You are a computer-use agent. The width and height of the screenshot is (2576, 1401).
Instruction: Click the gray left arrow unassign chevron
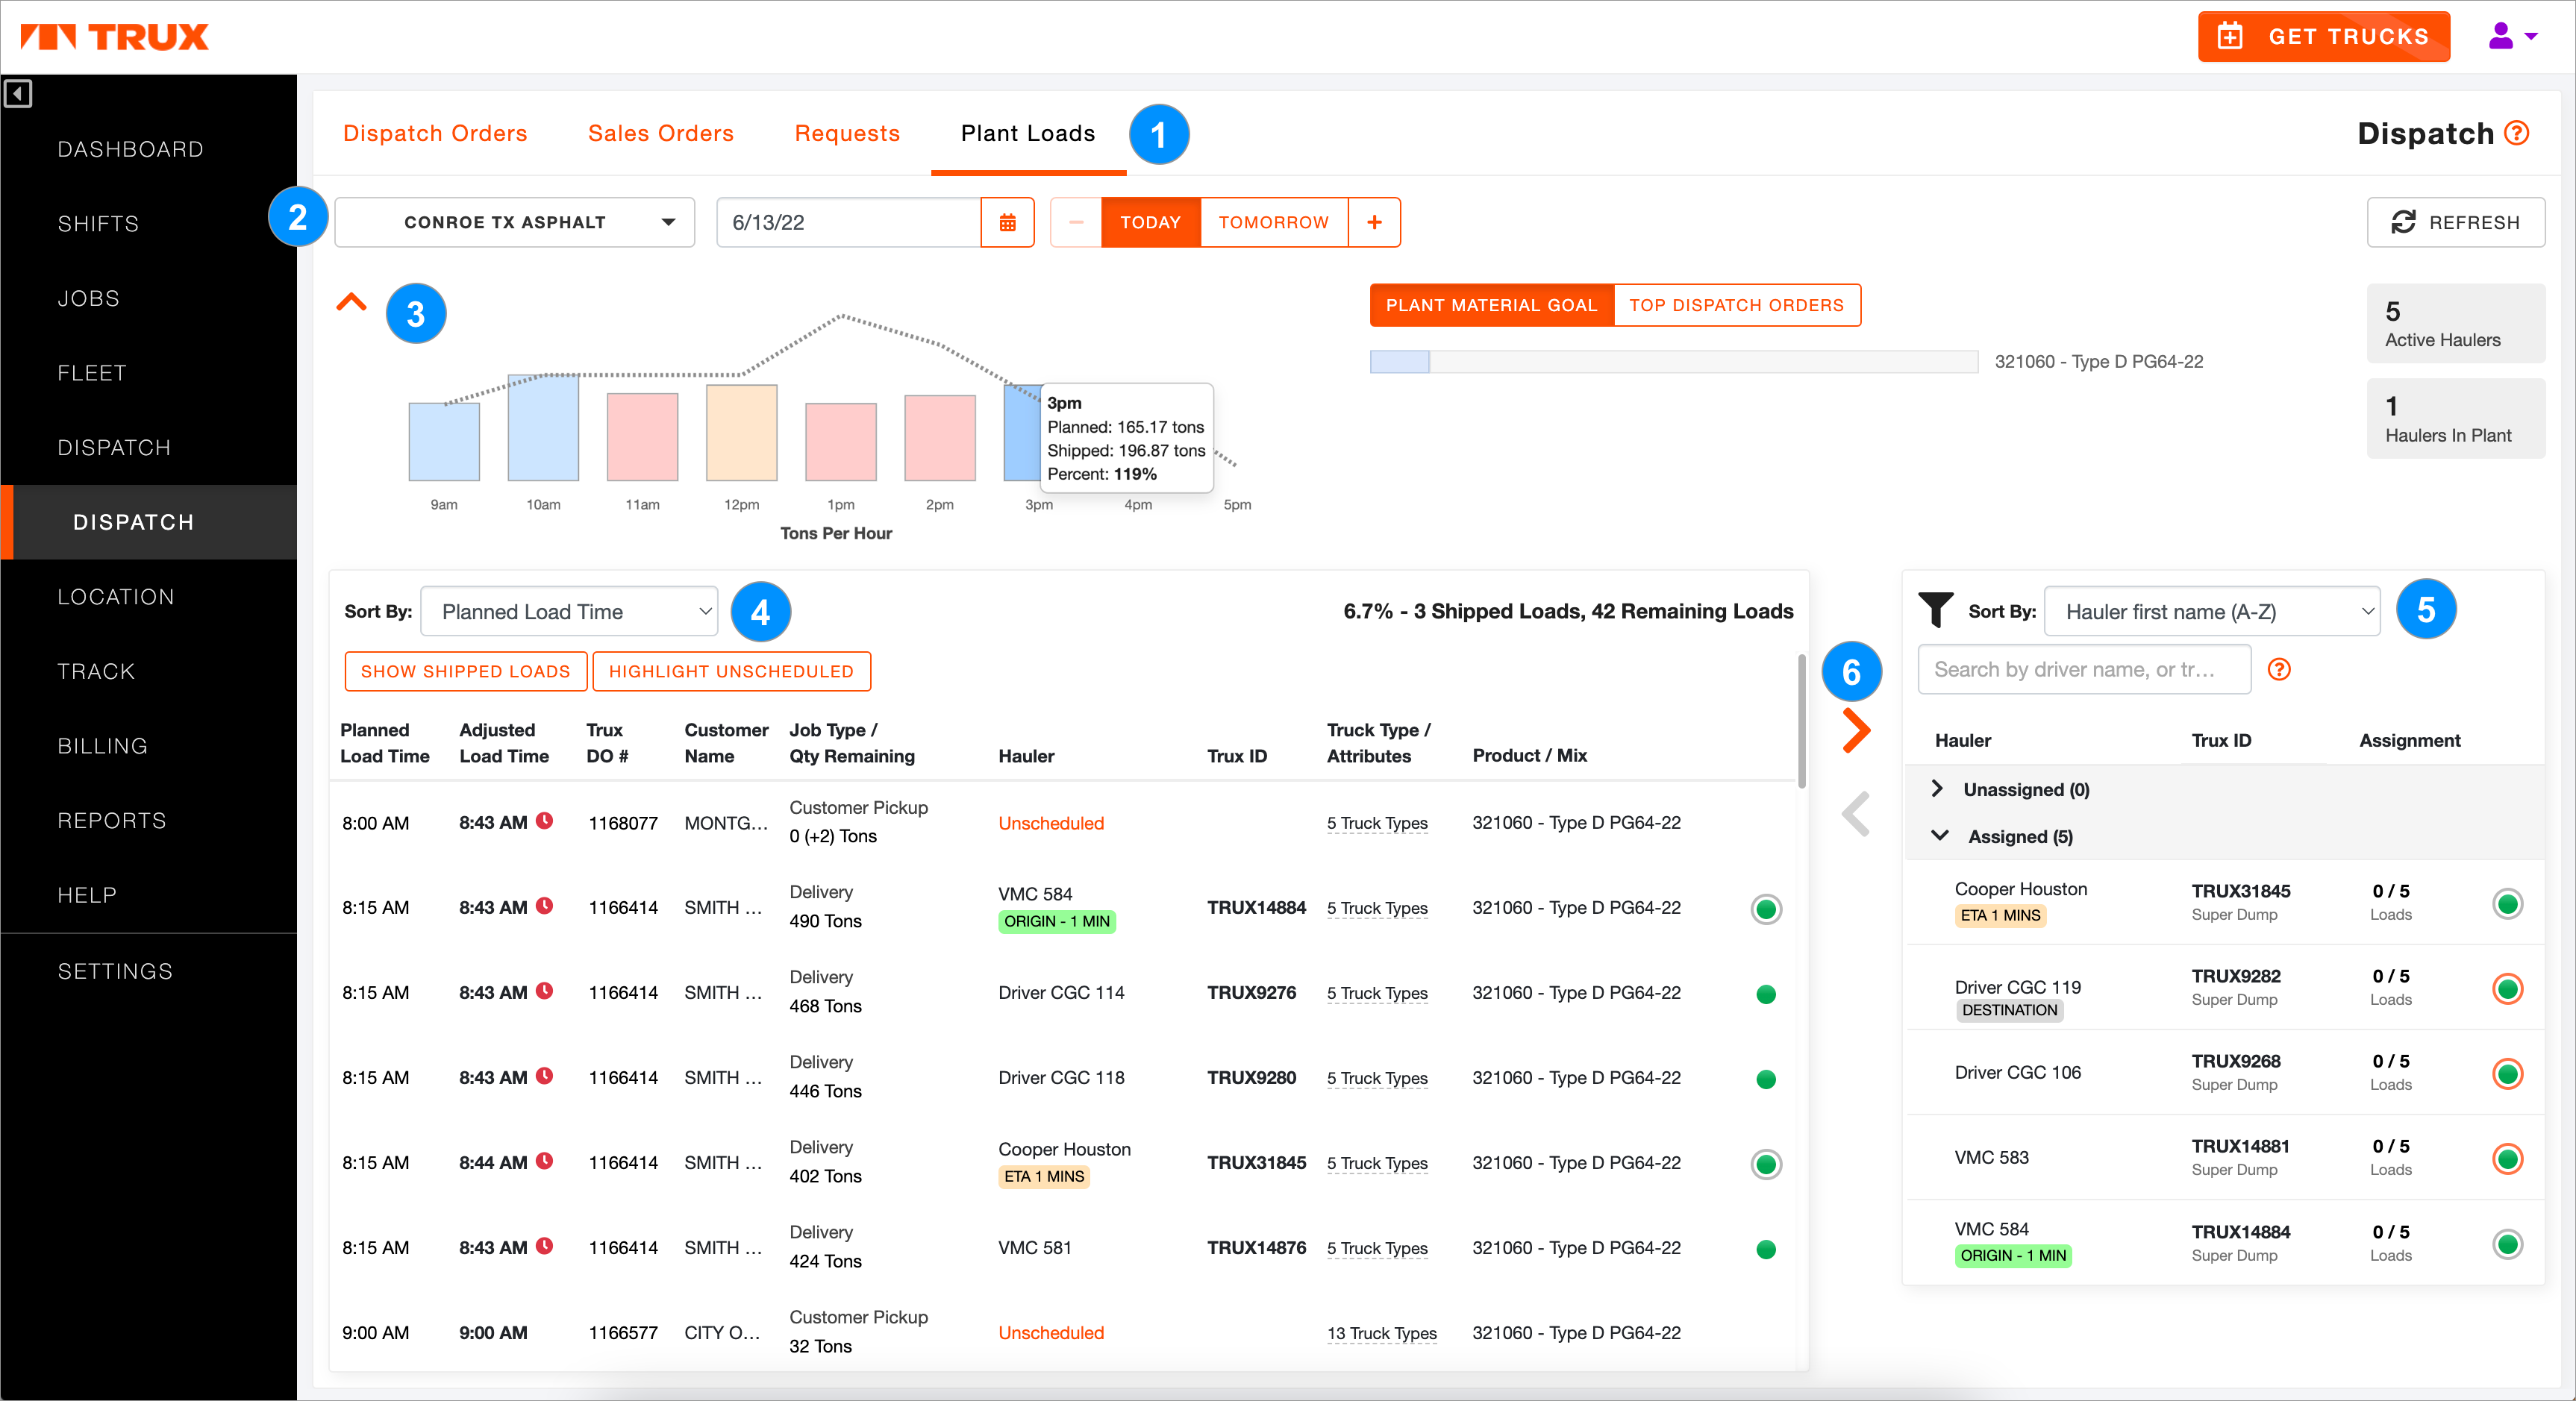pos(1856,814)
